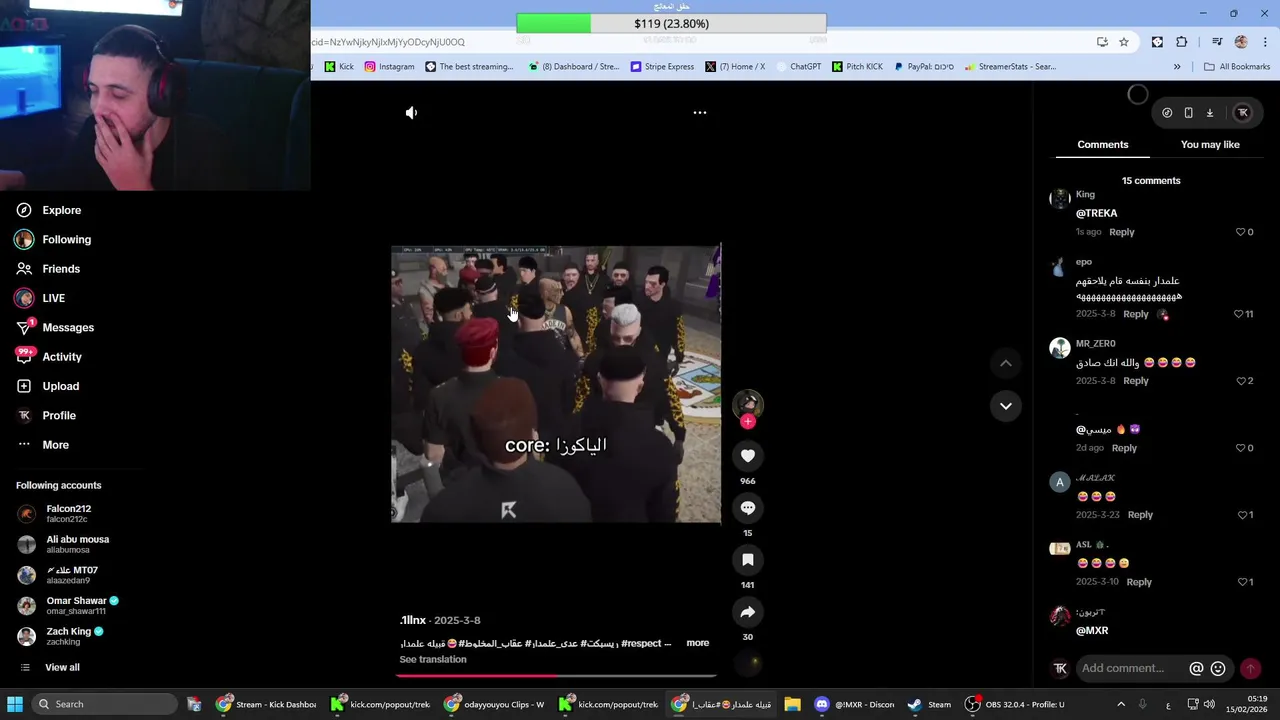Image resolution: width=1280 pixels, height=720 pixels.
Task: Open the creator's avatar beside the video
Action: point(748,403)
